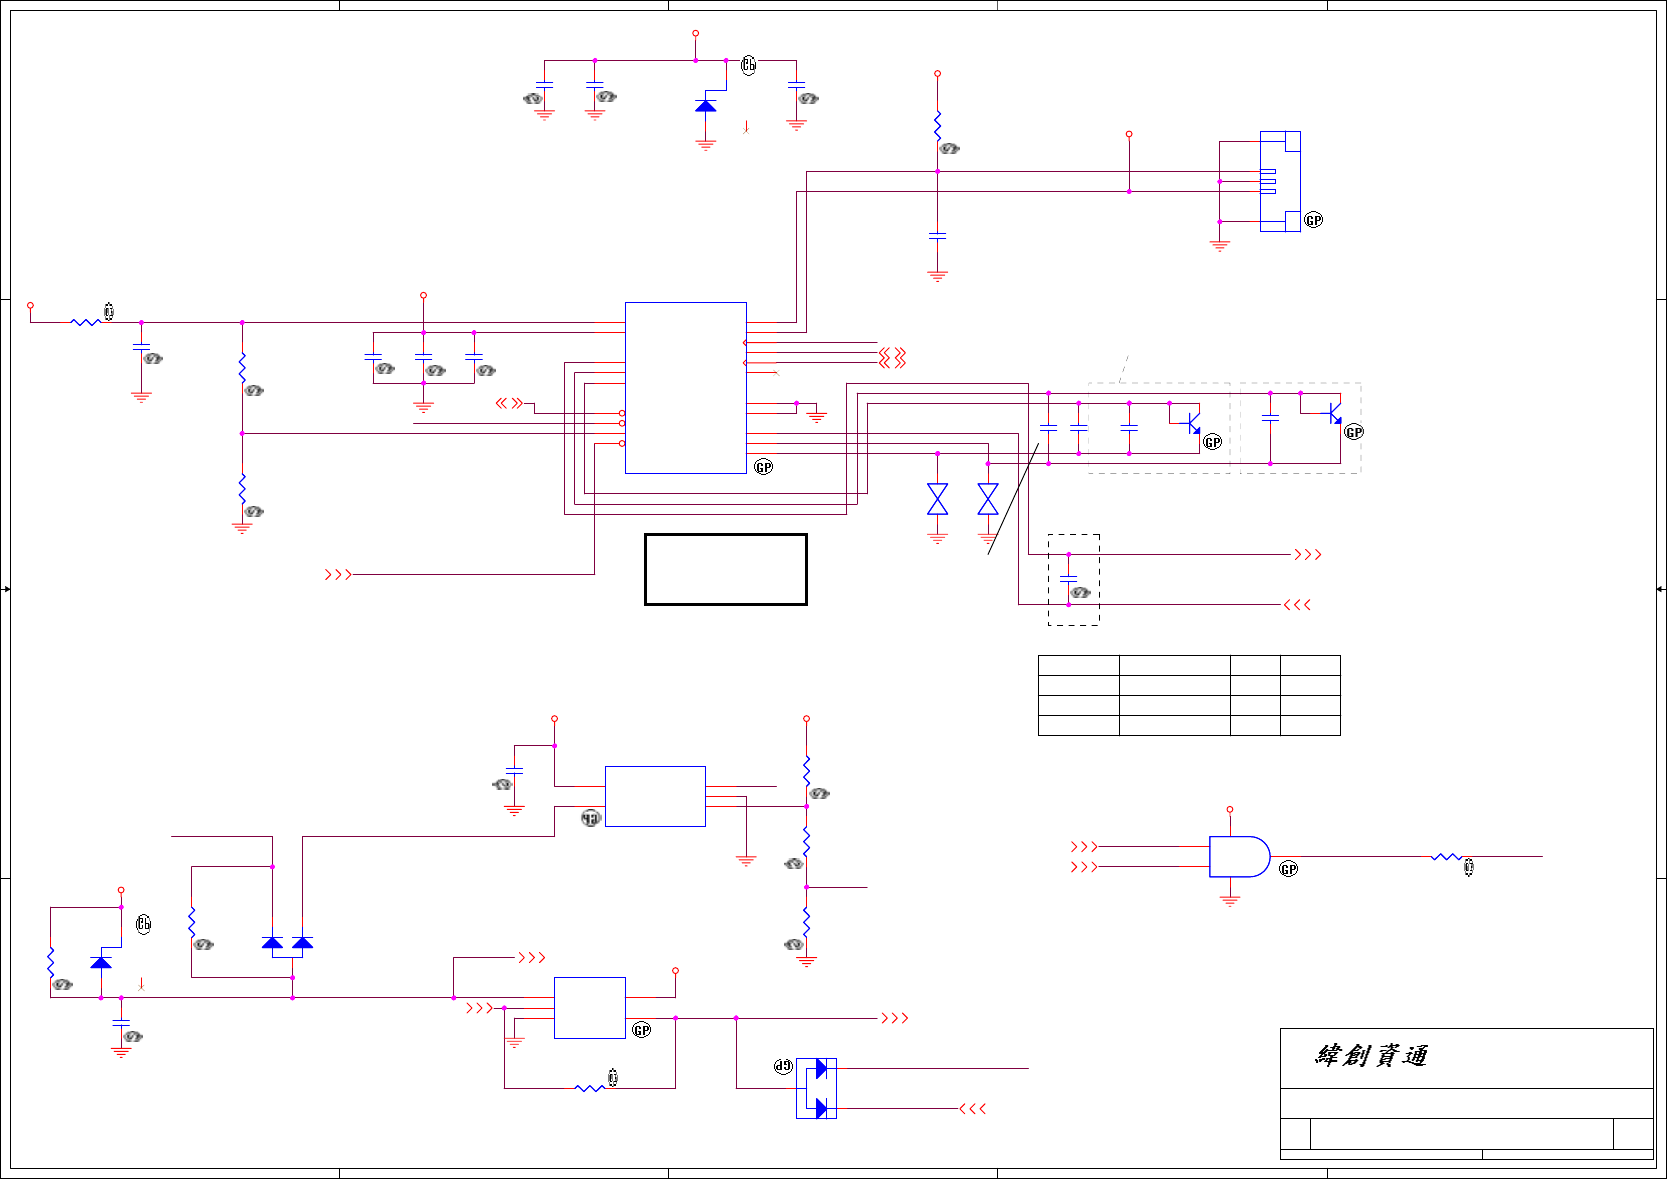The width and height of the screenshot is (1667, 1179).
Task: Click the ground symbol below the top-right connector
Action: tap(1220, 245)
